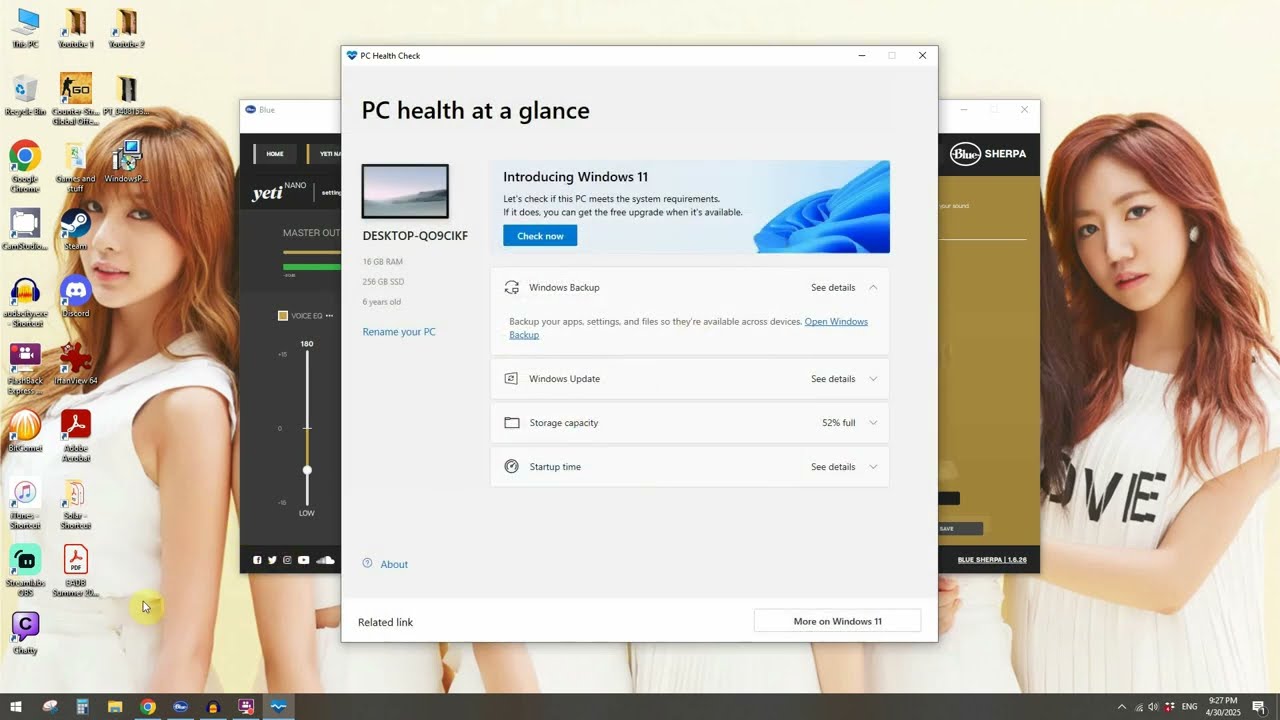Screen dimensions: 1280x720
Task: Click the 256 GB SSD text
Action: pos(383,282)
